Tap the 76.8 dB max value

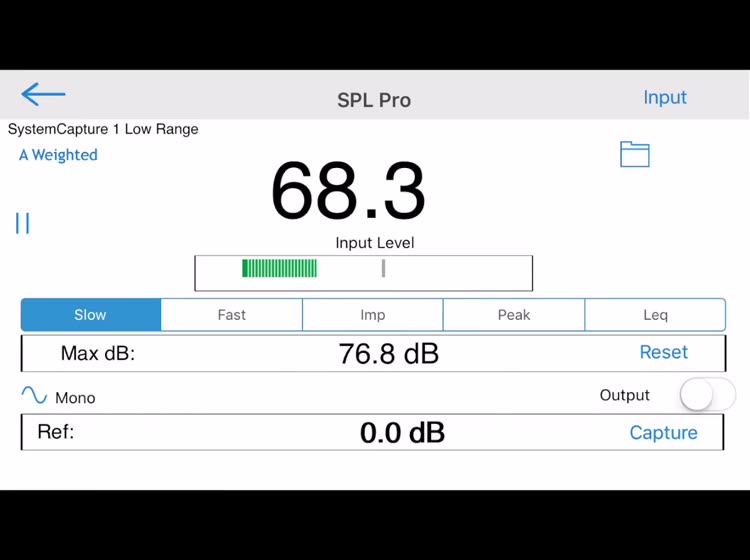(x=388, y=354)
